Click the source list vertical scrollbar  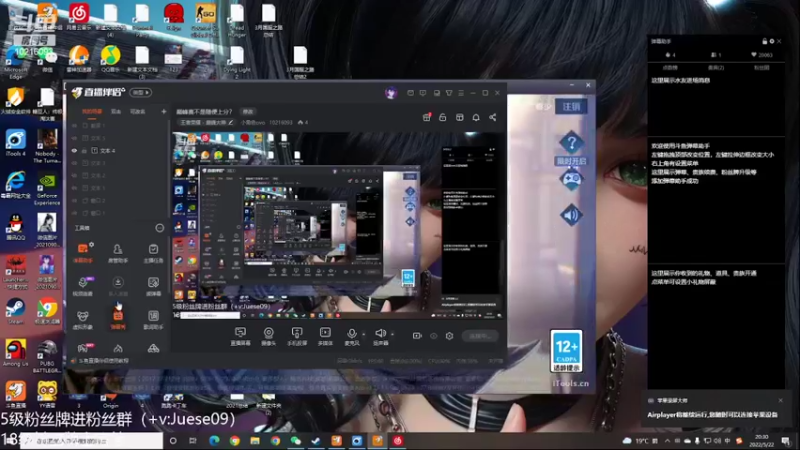(x=168, y=171)
